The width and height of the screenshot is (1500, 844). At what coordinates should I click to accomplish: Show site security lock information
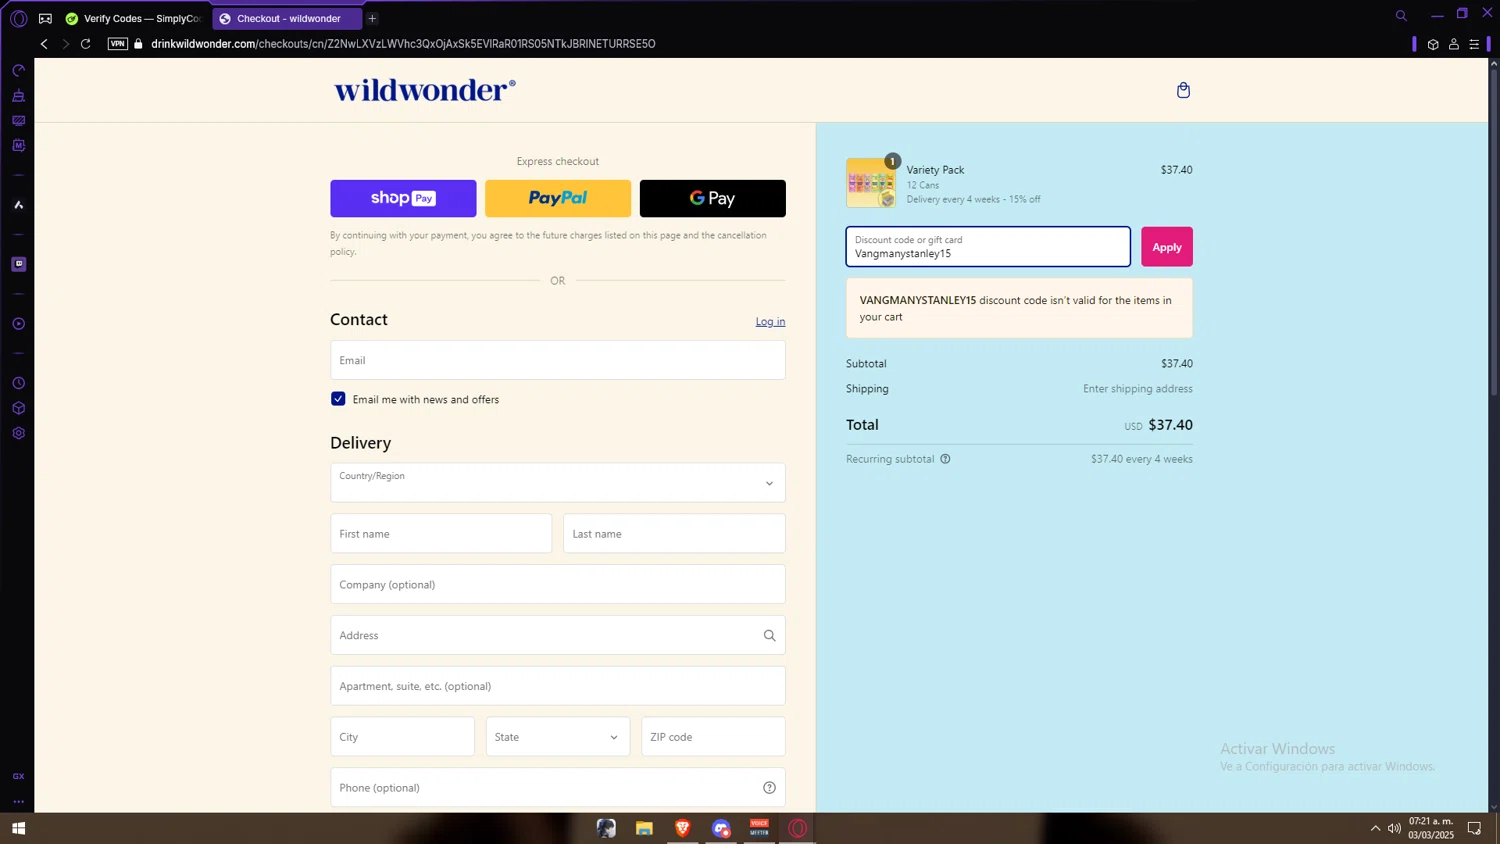(139, 44)
